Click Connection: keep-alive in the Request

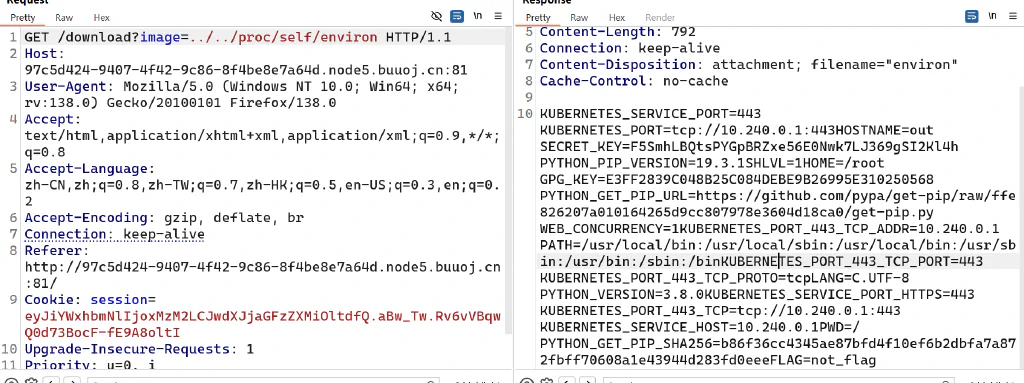click(x=114, y=234)
